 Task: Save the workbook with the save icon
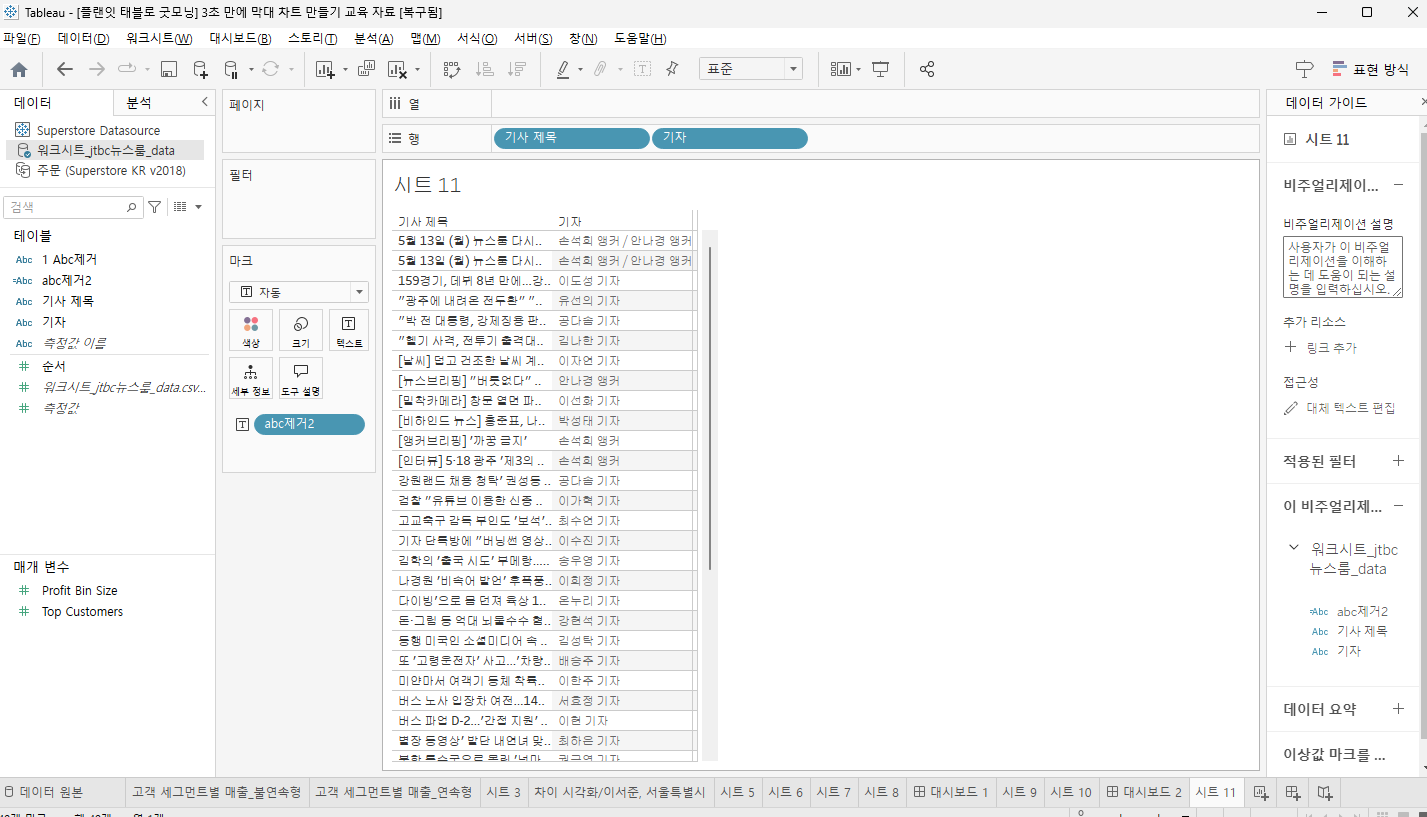click(169, 69)
